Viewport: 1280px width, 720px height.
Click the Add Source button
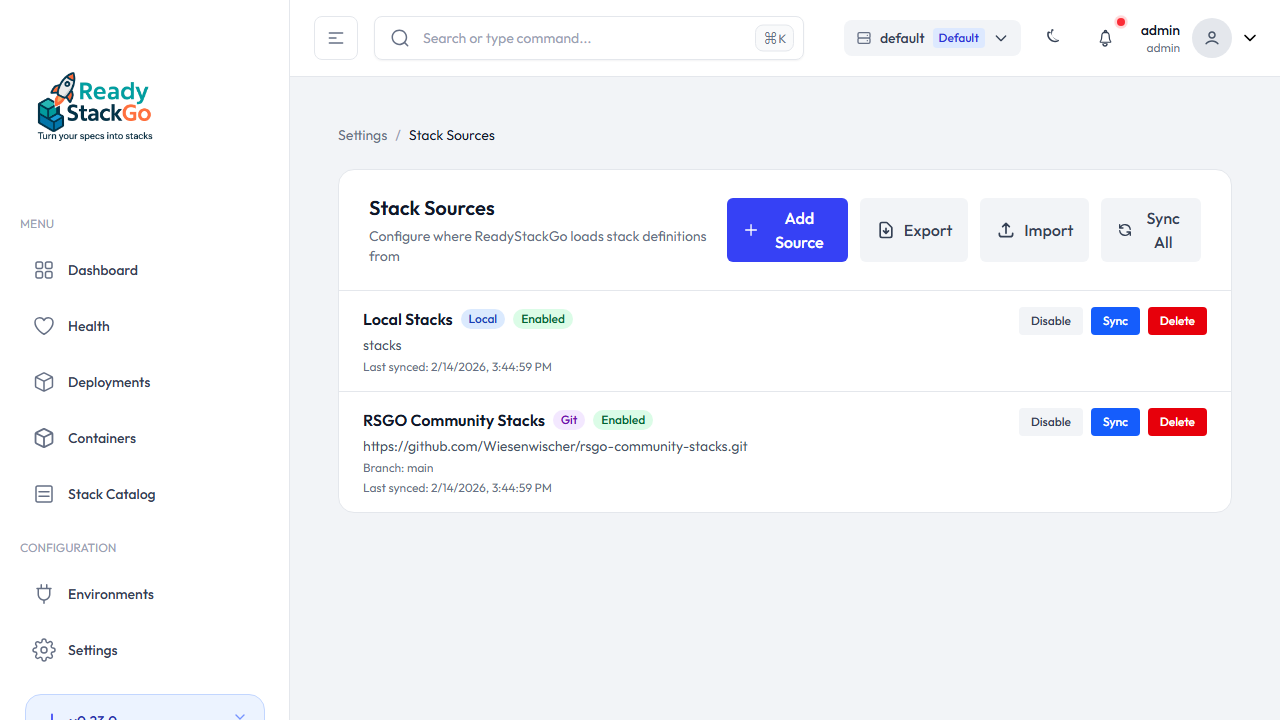(x=787, y=230)
